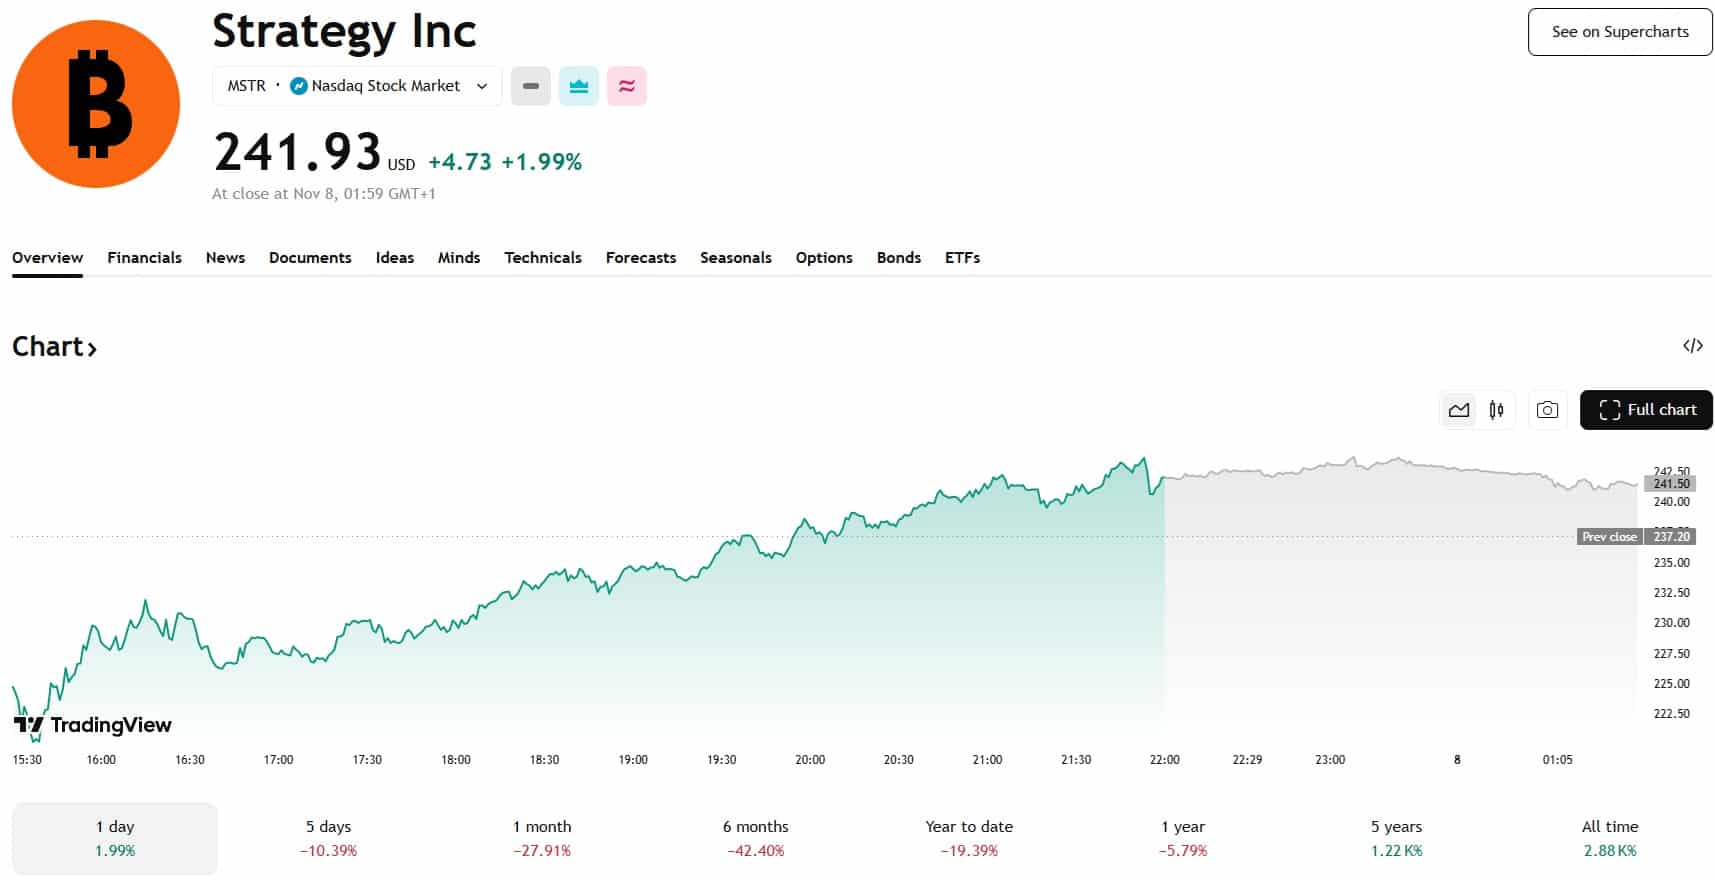
Task: Switch chart to area line style
Action: coord(1459,410)
